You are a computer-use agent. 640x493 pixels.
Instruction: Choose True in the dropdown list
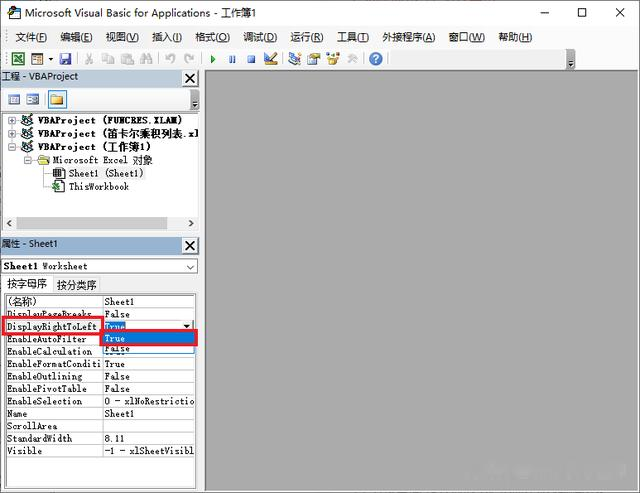coord(149,338)
